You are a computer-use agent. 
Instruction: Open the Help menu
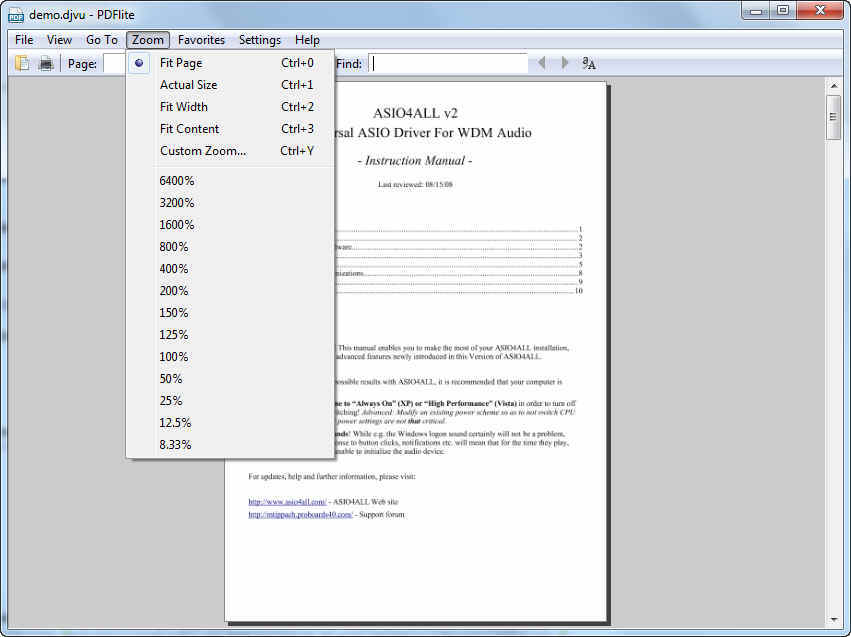point(307,40)
